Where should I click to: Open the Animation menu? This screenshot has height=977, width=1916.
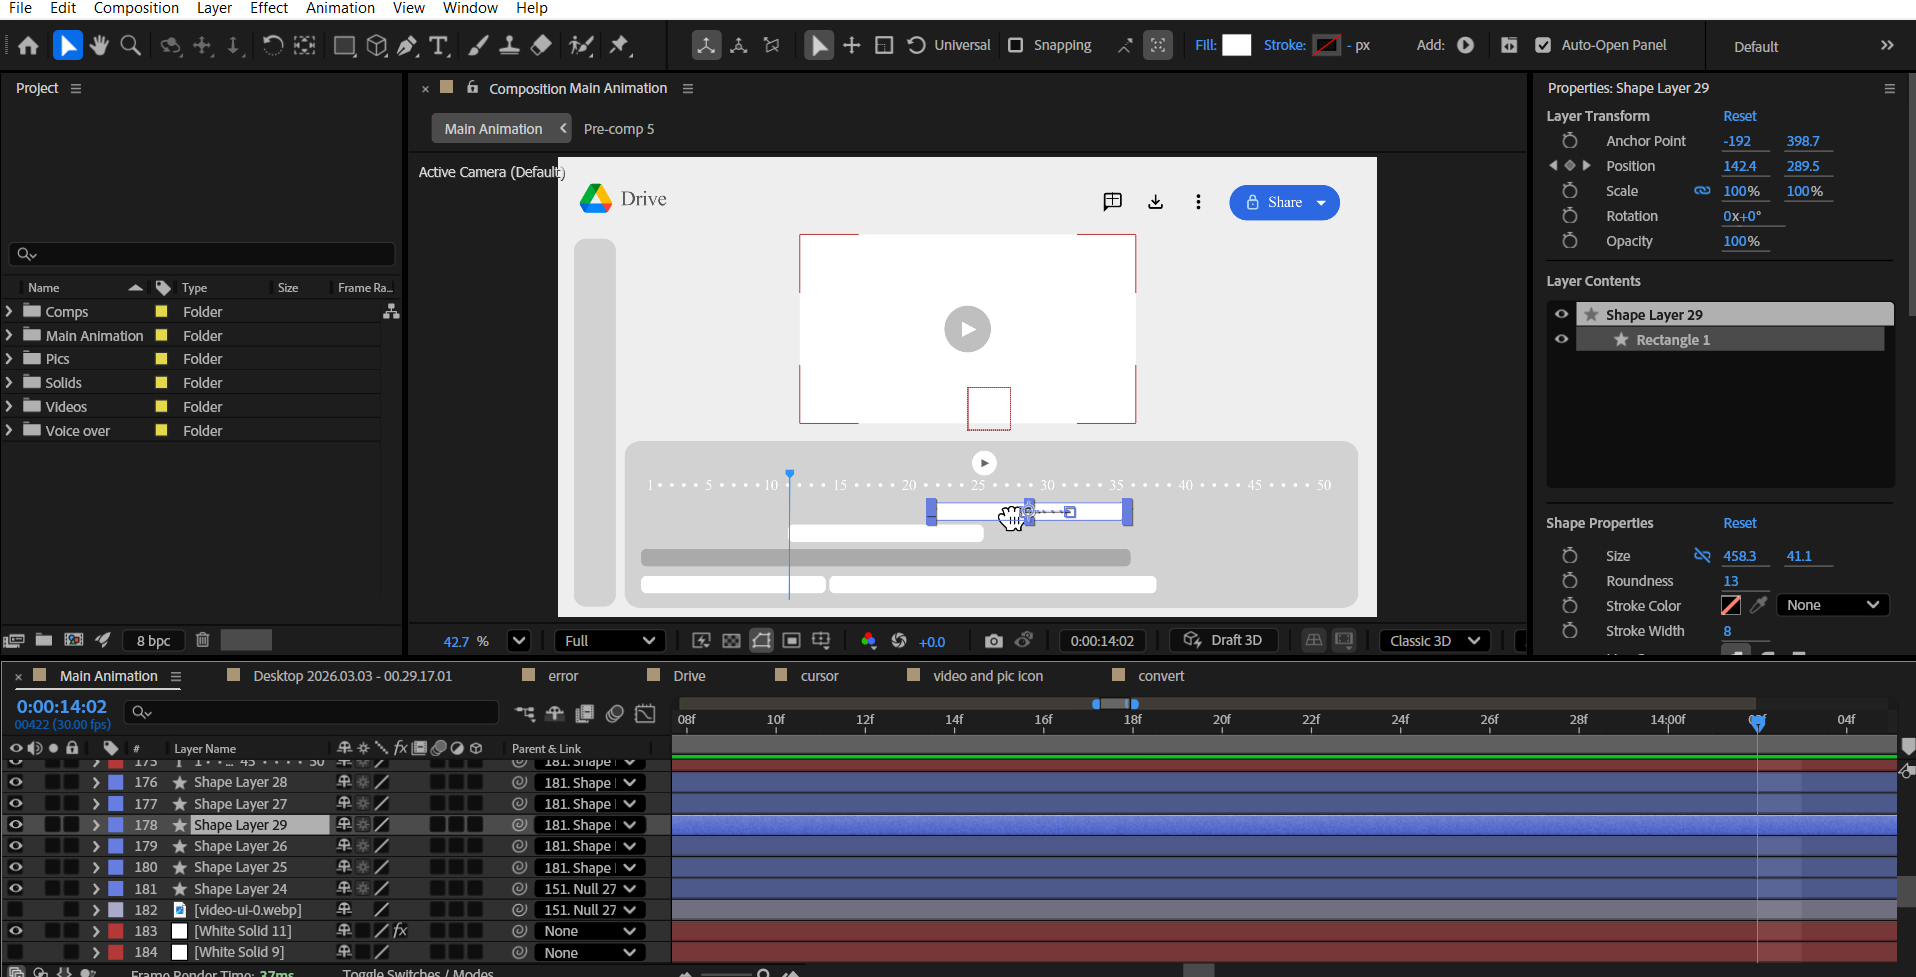pos(340,8)
